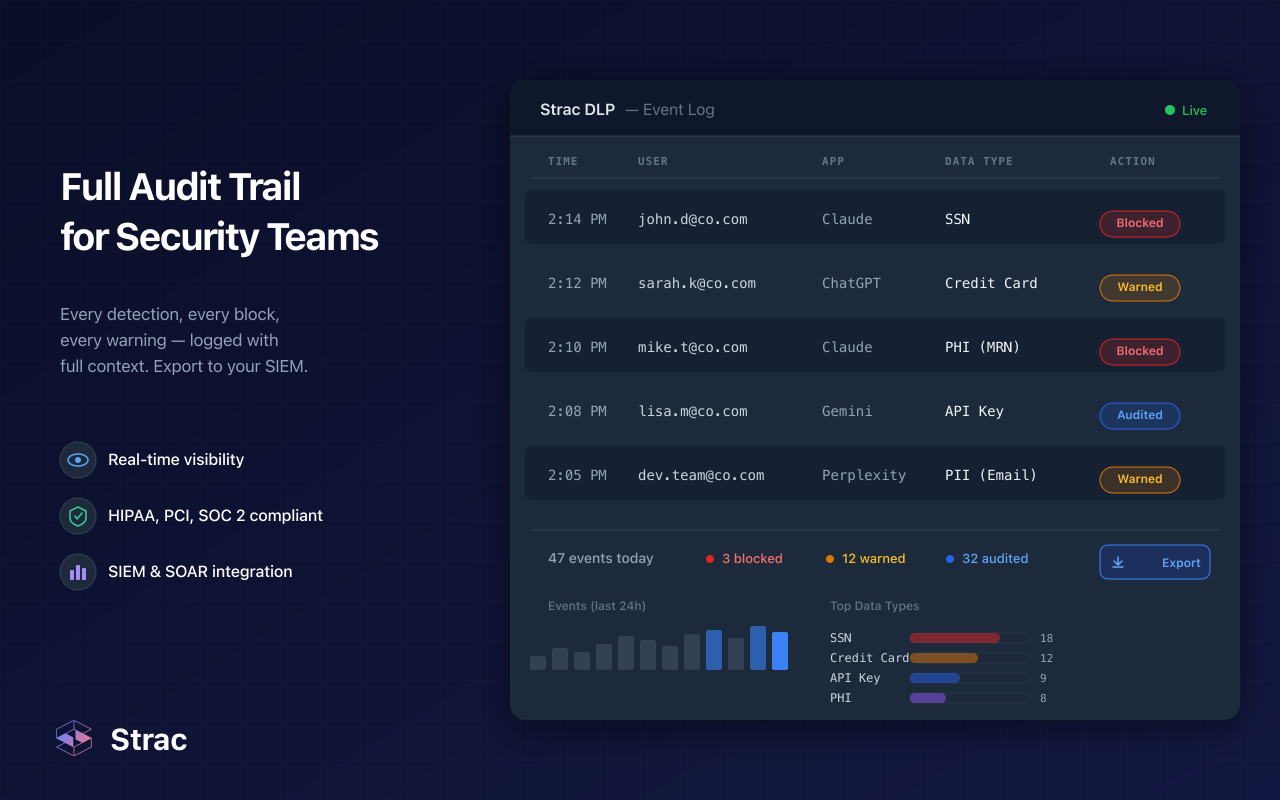Select the dev.team@co.com user cell
Screen dimensions: 1280x800
(701, 475)
